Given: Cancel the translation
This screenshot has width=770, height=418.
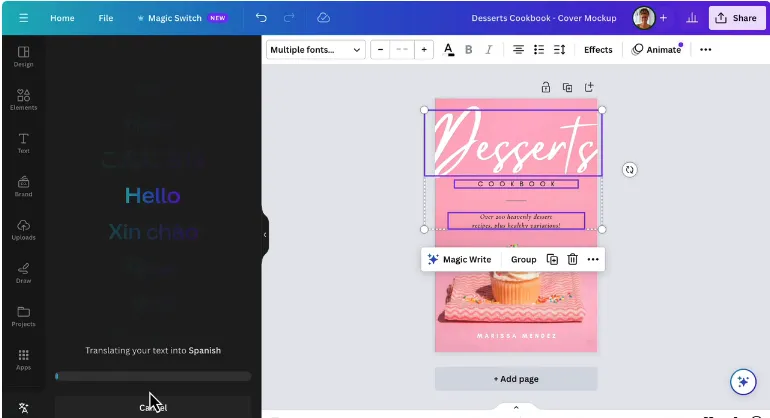Looking at the screenshot, I should coord(153,407).
